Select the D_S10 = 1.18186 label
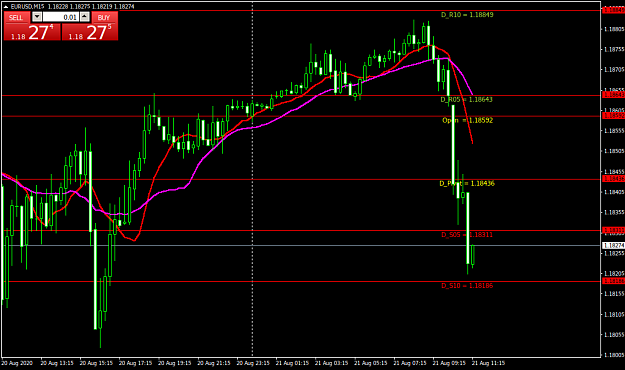This screenshot has height=370, width=625. pyautogui.click(x=467, y=285)
